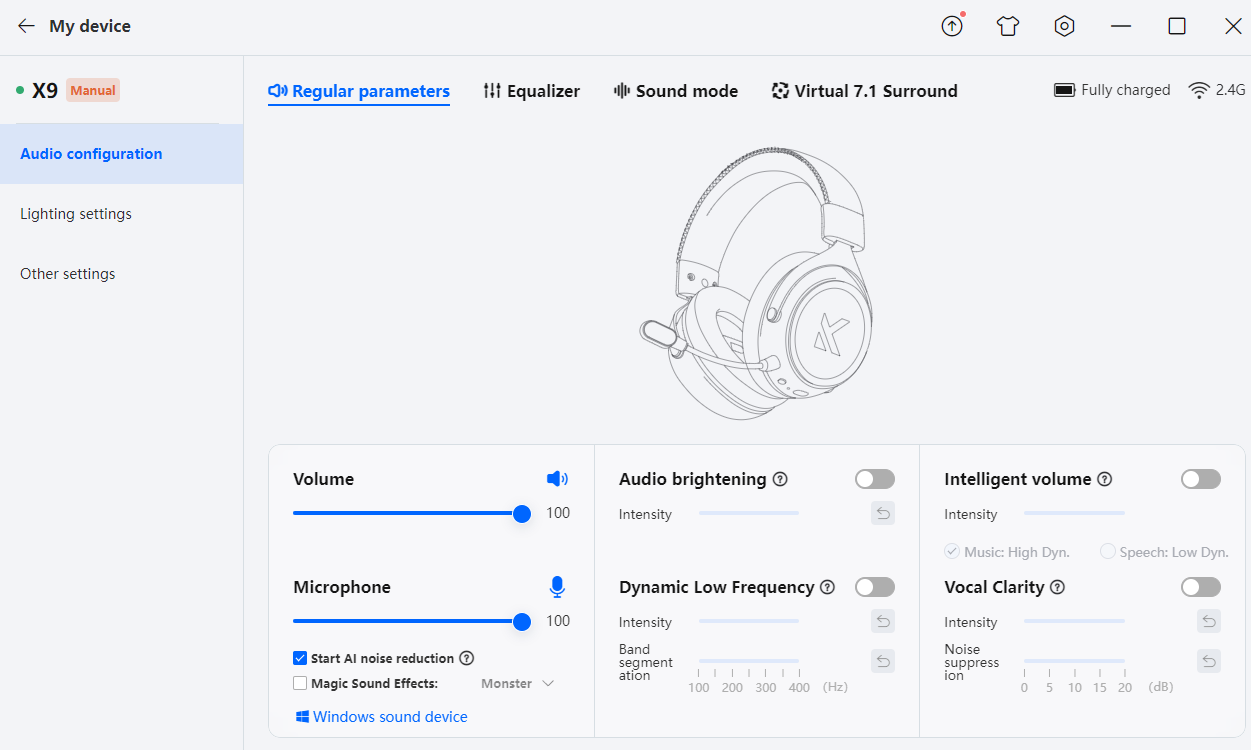Open the hexagon settings icon
The width and height of the screenshot is (1251, 750).
1065,27
